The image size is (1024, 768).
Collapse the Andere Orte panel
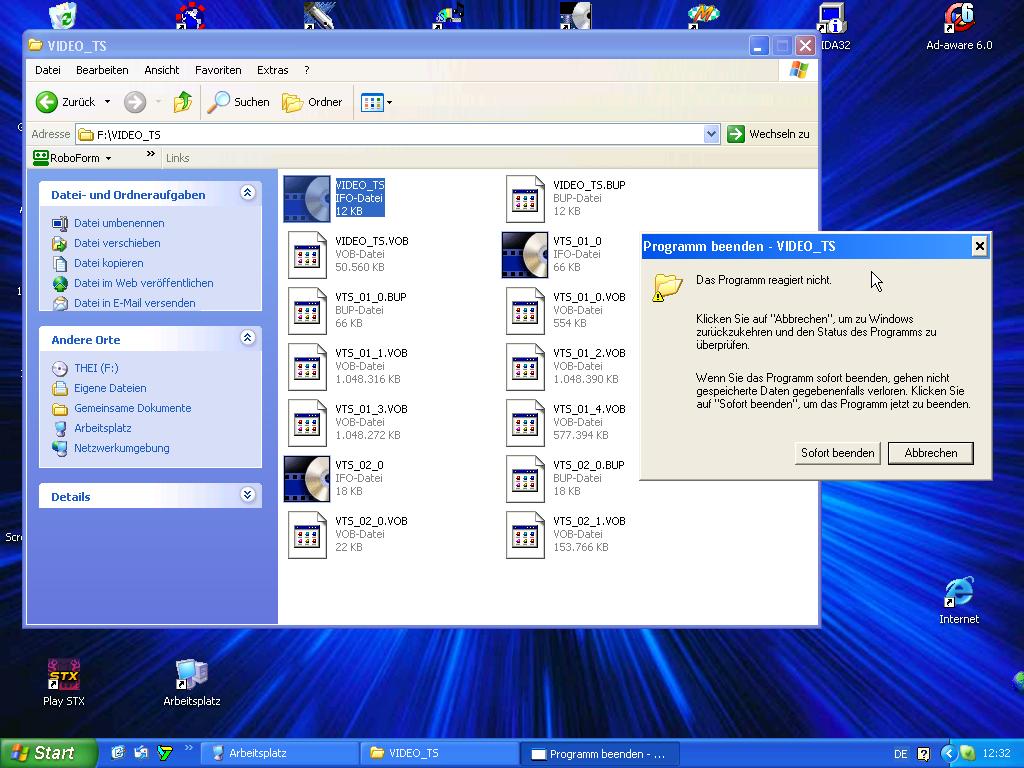click(248, 338)
